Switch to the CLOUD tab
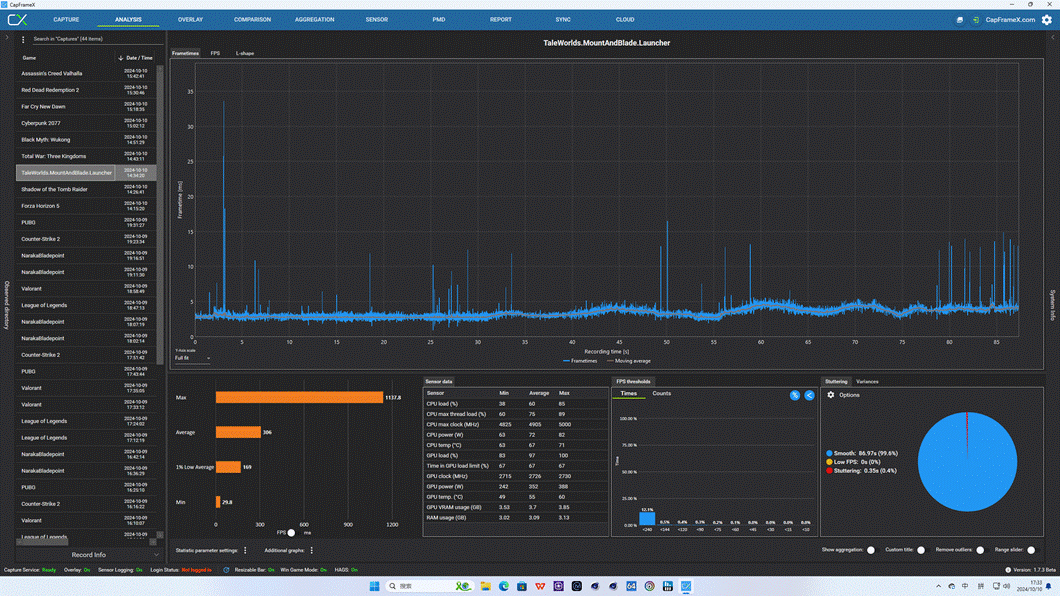 pos(625,20)
